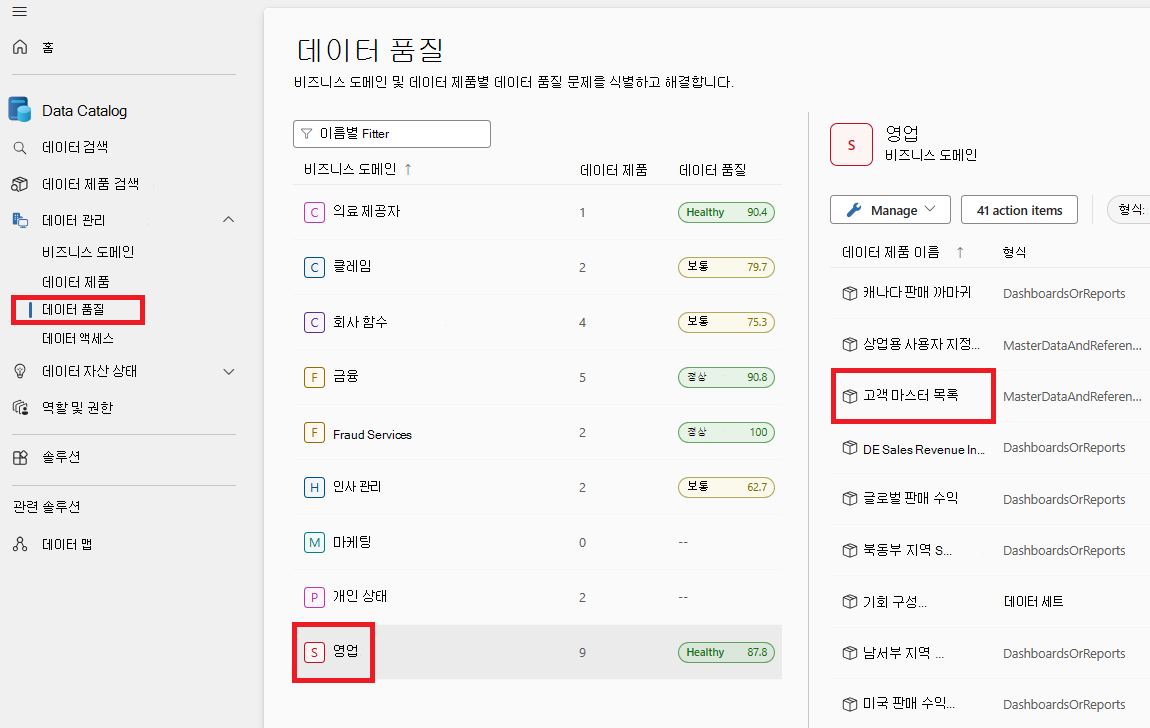Viewport: 1150px width, 728px height.
Task: Click the 데이터 제품 검색 shopping icon
Action: click(x=20, y=183)
